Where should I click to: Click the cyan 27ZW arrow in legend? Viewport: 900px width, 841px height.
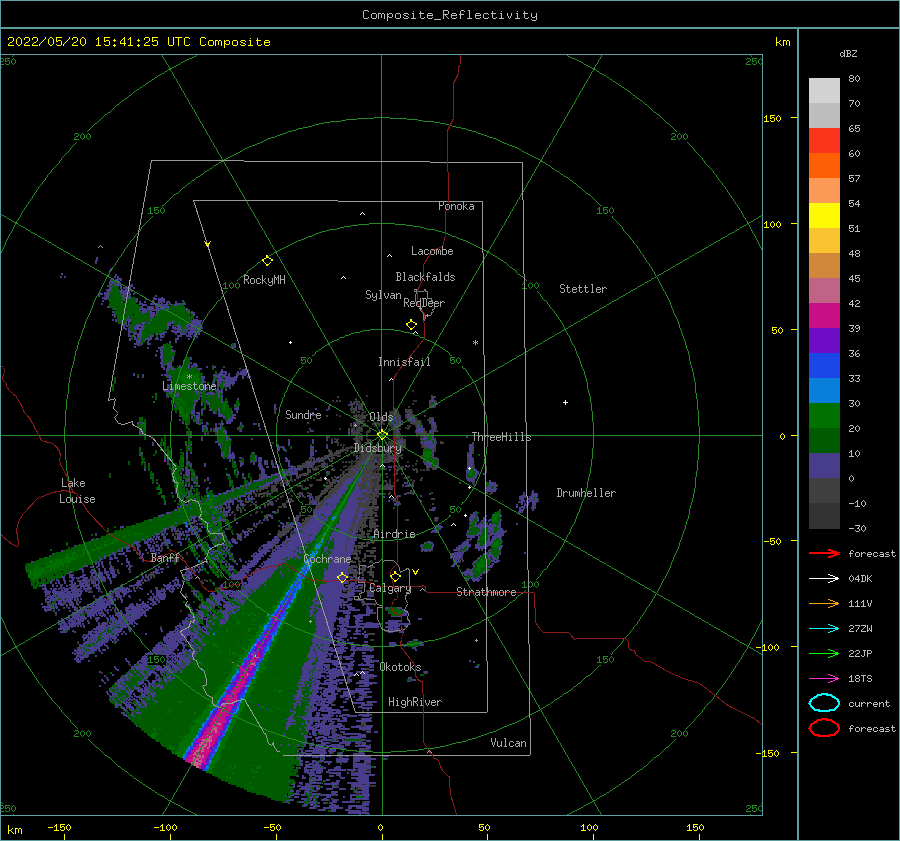coord(824,629)
